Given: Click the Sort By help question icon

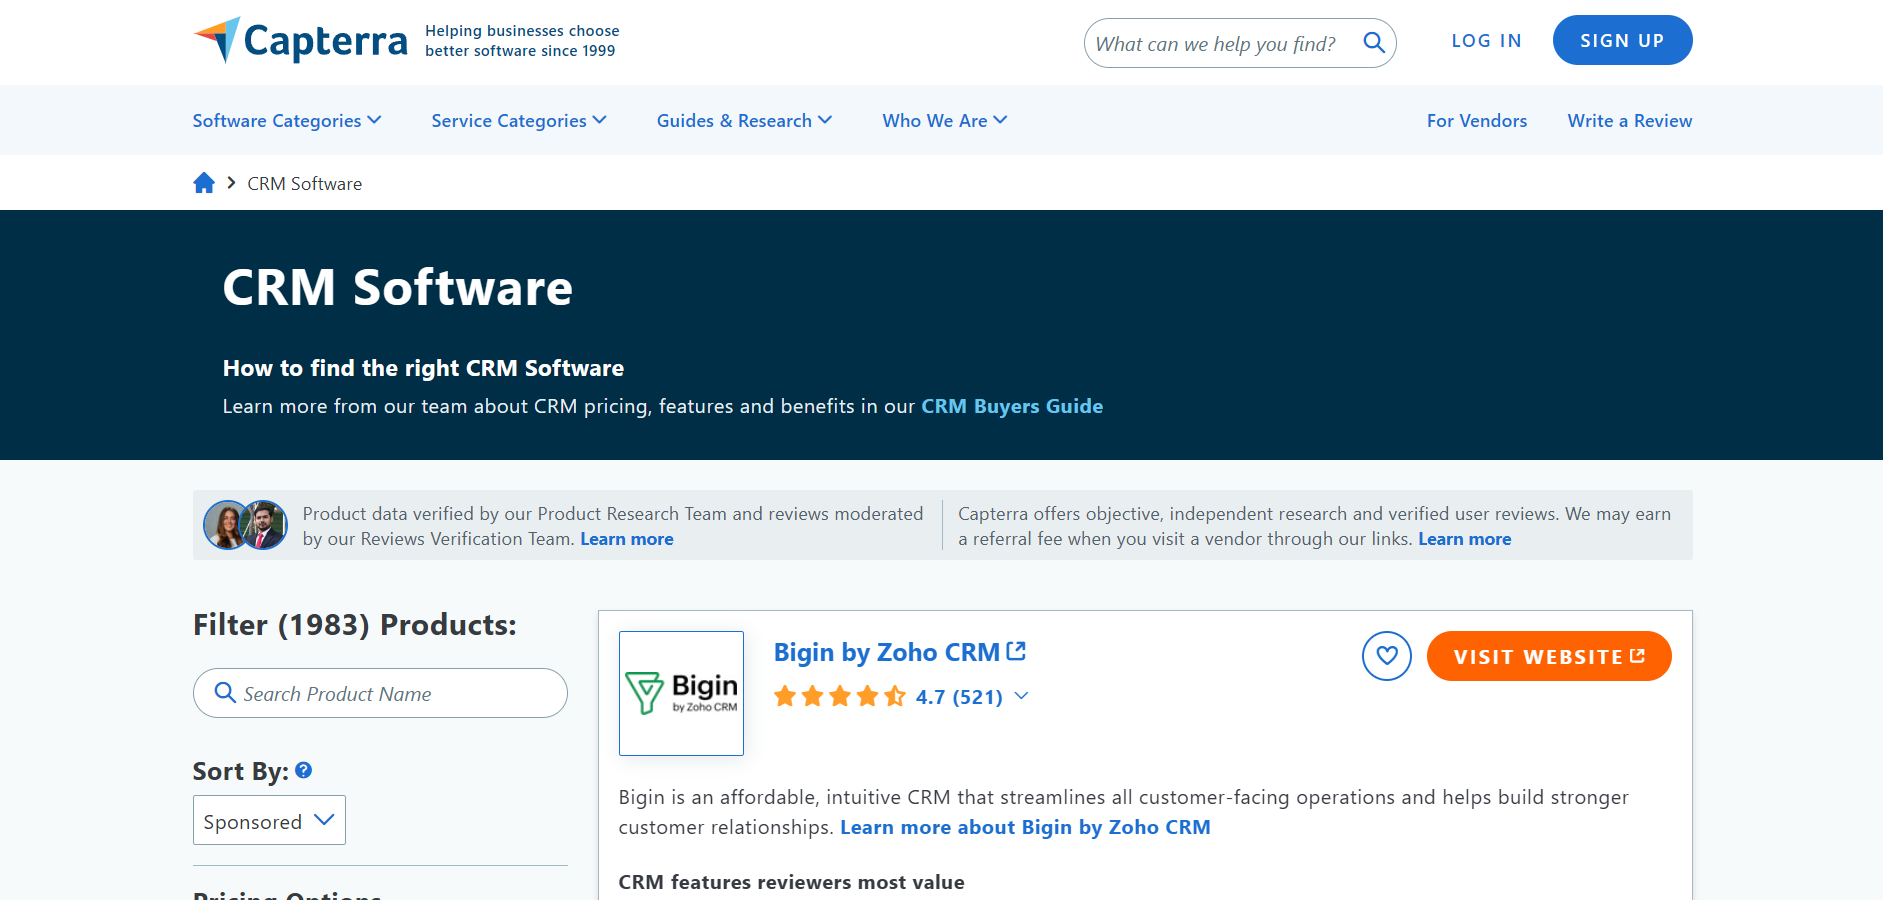Looking at the screenshot, I should tap(304, 770).
